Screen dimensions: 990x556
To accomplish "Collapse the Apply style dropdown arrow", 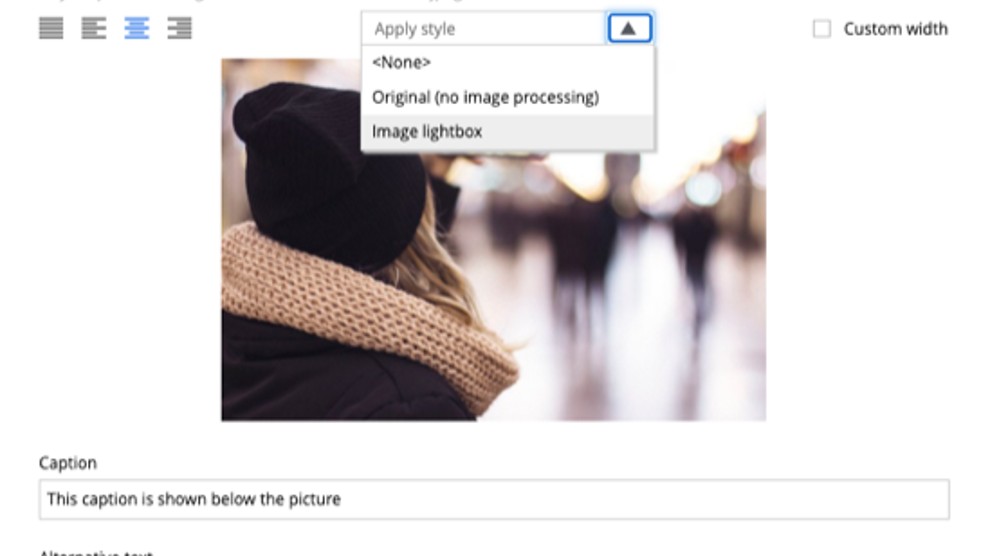I will tap(629, 28).
